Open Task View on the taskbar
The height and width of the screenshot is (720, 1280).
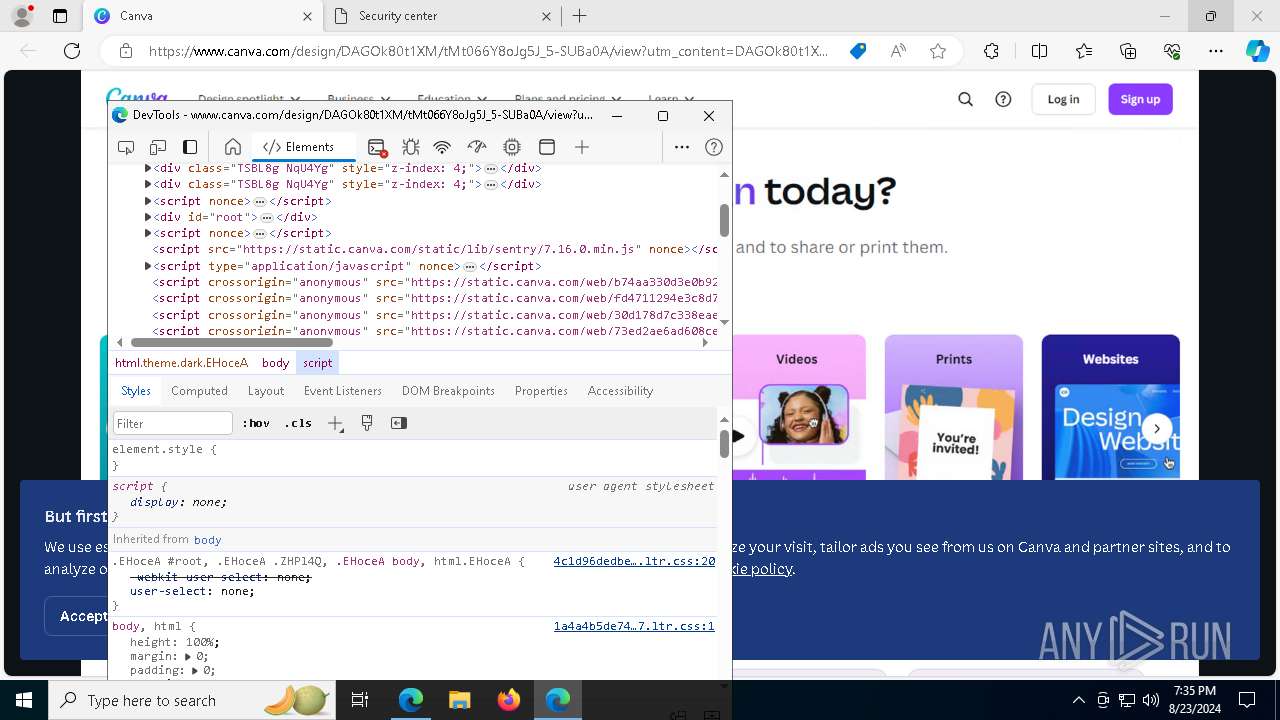(x=360, y=700)
